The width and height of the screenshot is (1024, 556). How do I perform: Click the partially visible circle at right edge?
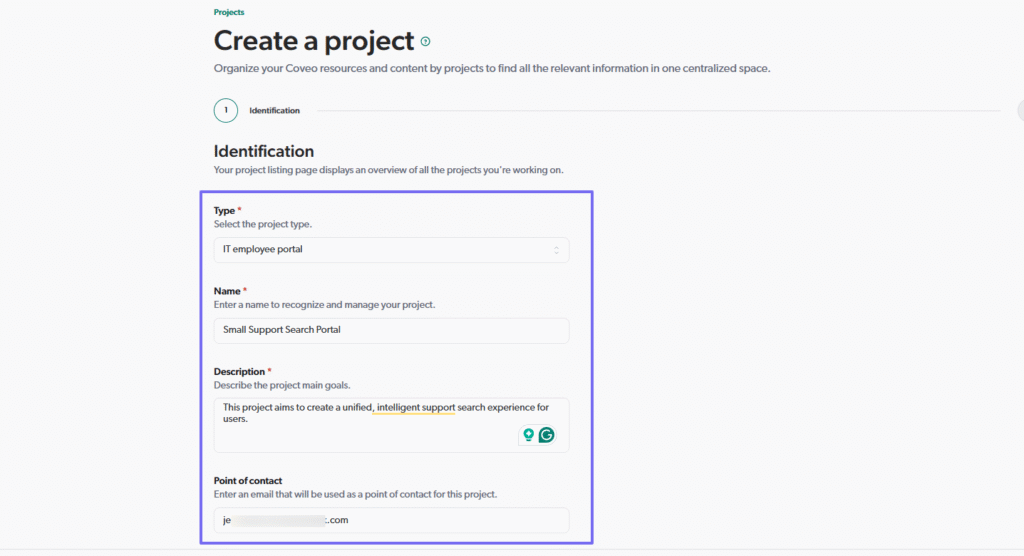(1020, 110)
